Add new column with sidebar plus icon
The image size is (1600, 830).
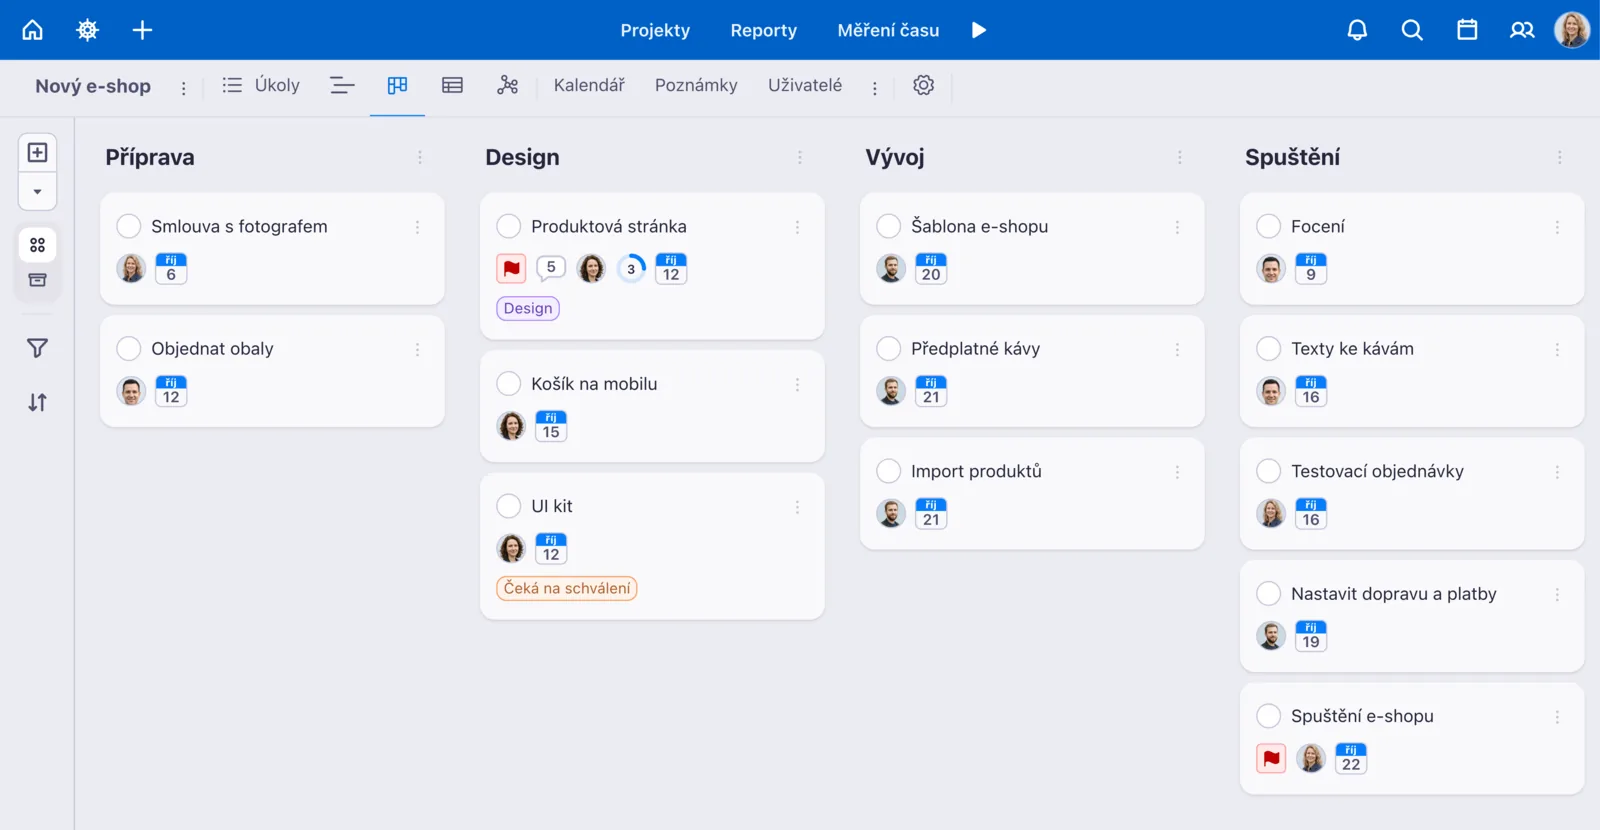(x=37, y=152)
